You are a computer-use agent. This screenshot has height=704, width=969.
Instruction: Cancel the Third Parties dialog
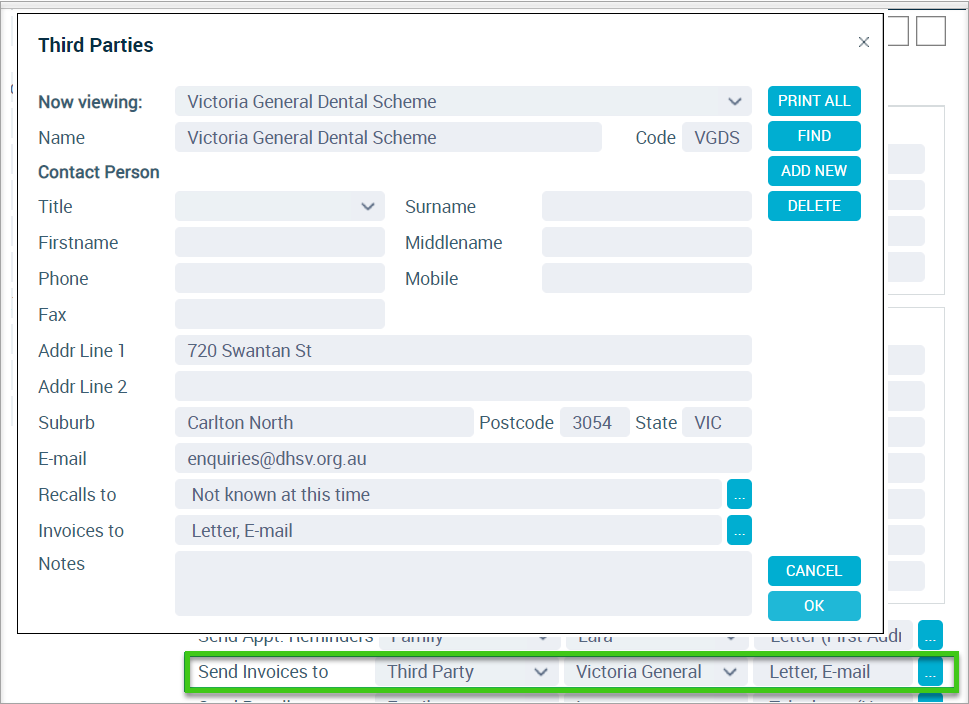(x=814, y=570)
